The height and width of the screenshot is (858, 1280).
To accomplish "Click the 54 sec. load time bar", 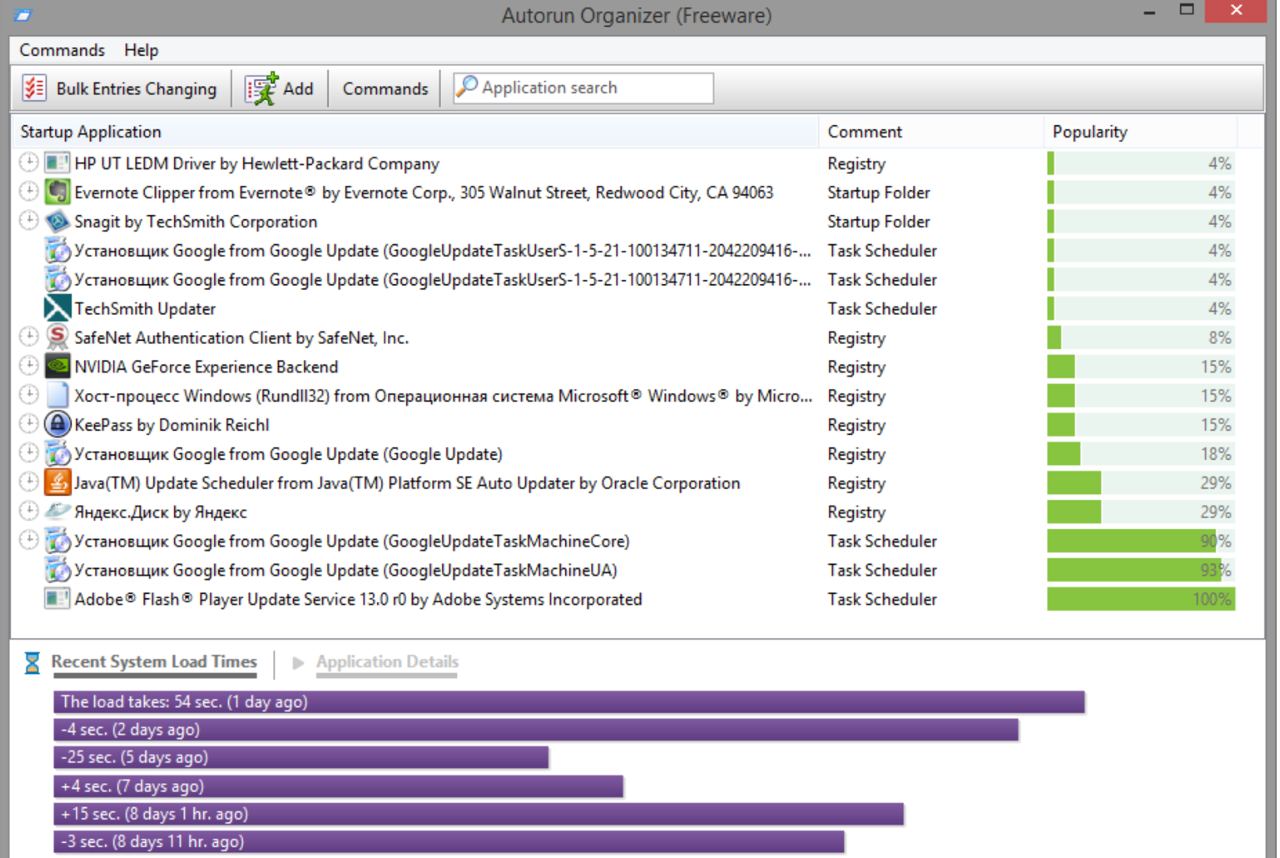I will point(568,702).
